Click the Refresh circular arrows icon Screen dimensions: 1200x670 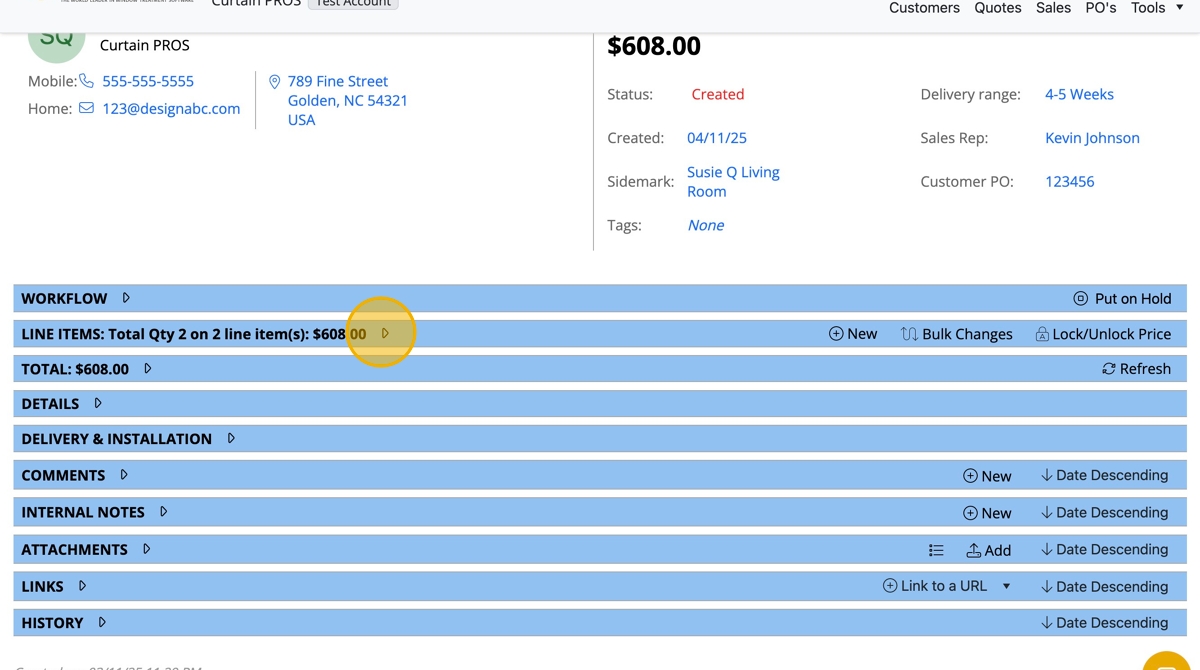click(1109, 369)
